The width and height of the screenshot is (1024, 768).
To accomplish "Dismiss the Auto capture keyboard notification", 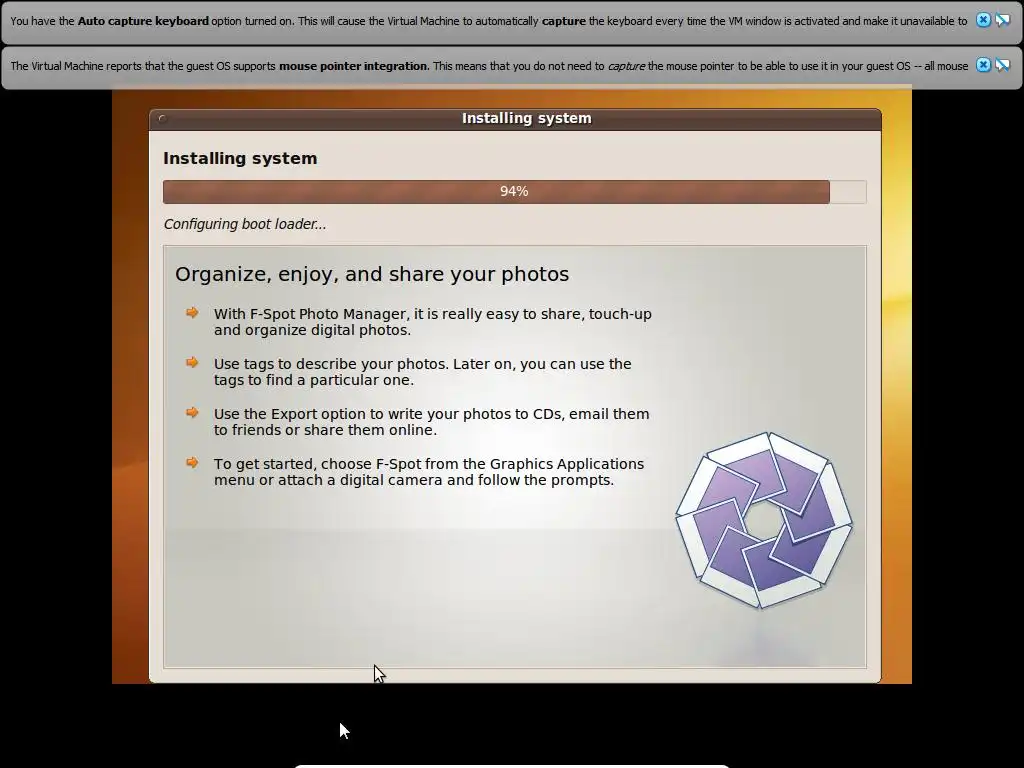I will pos(983,20).
